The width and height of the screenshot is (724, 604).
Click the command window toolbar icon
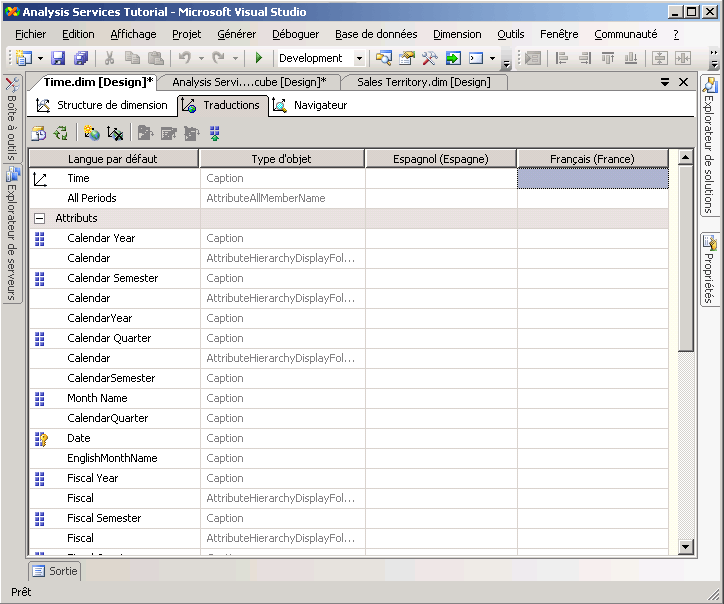click(x=476, y=58)
